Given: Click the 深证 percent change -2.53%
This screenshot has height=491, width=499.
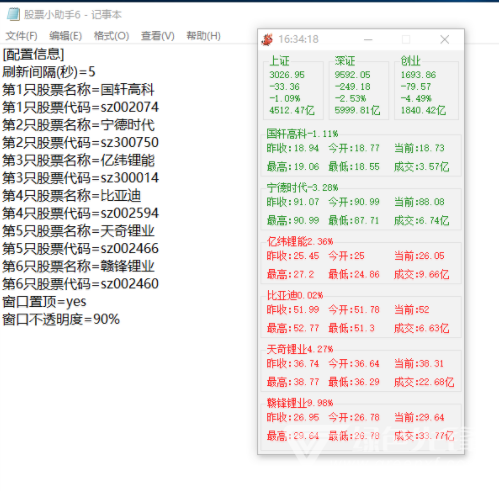Looking at the screenshot, I should tap(350, 99).
